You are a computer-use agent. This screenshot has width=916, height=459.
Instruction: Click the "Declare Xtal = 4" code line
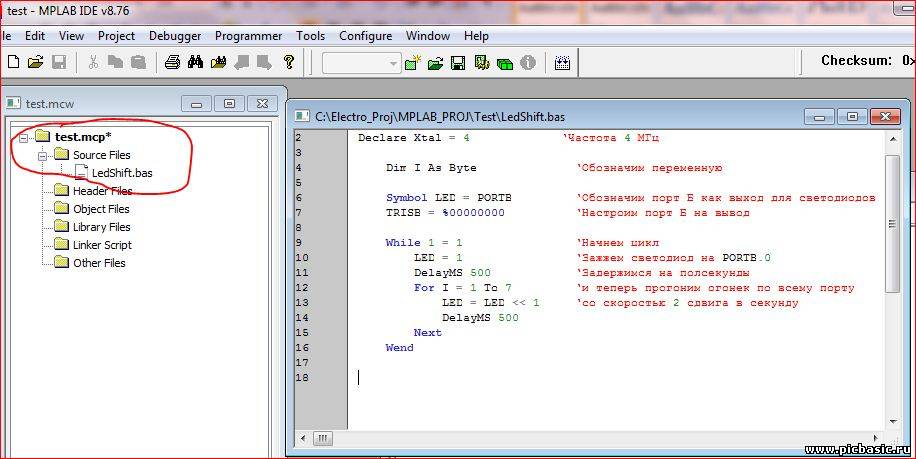point(414,138)
